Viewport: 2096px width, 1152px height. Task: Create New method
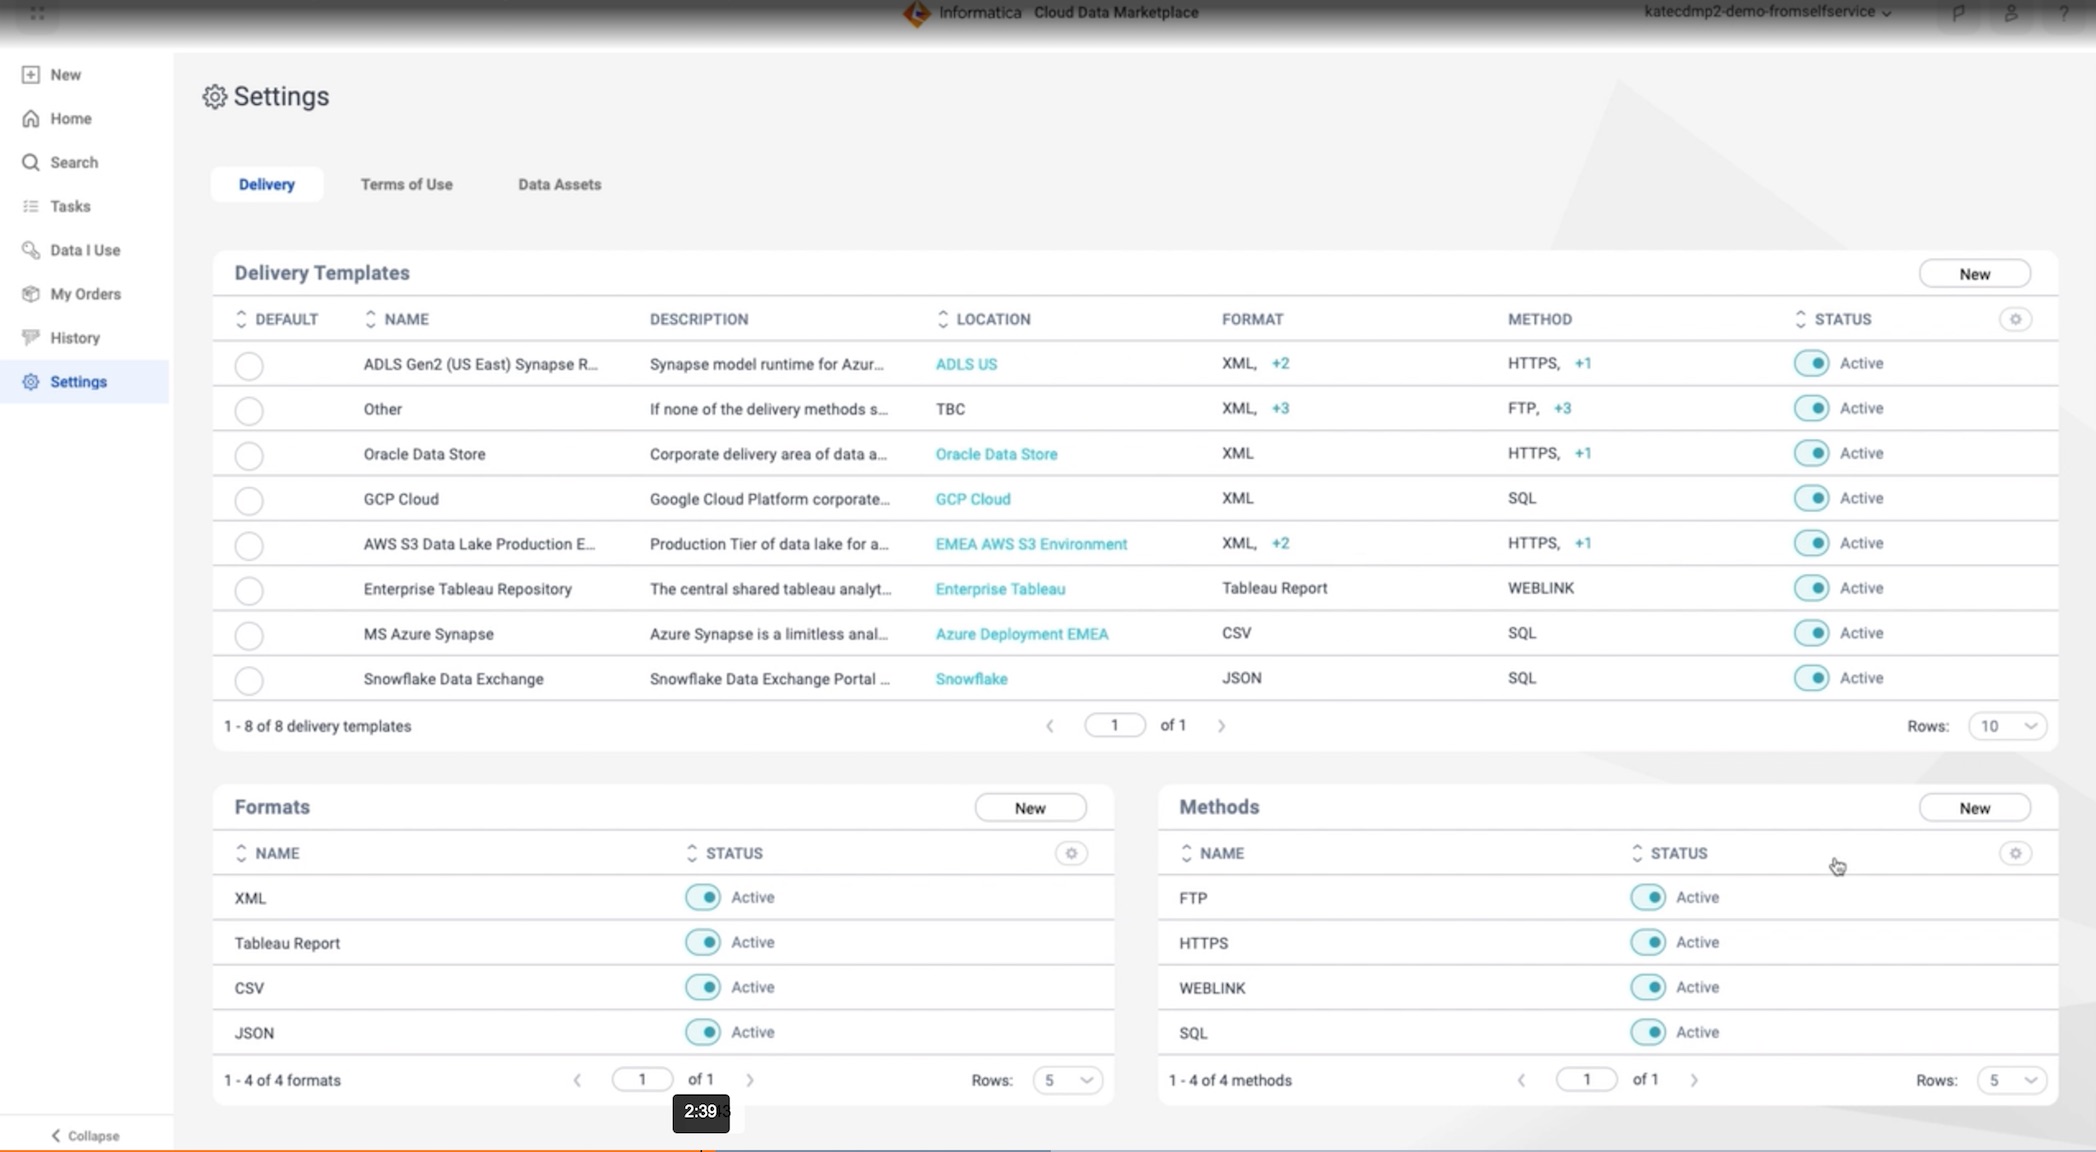click(1974, 808)
